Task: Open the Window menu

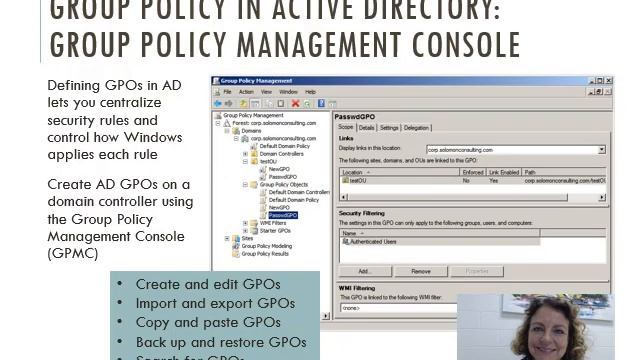Action: pos(288,92)
